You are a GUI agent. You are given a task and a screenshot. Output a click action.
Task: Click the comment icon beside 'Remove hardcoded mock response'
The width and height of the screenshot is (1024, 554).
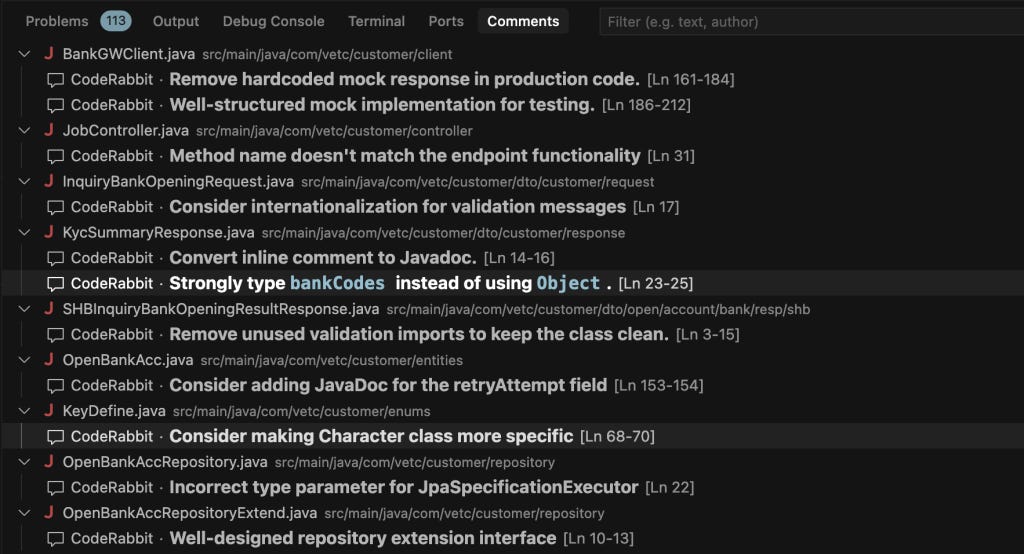point(56,80)
